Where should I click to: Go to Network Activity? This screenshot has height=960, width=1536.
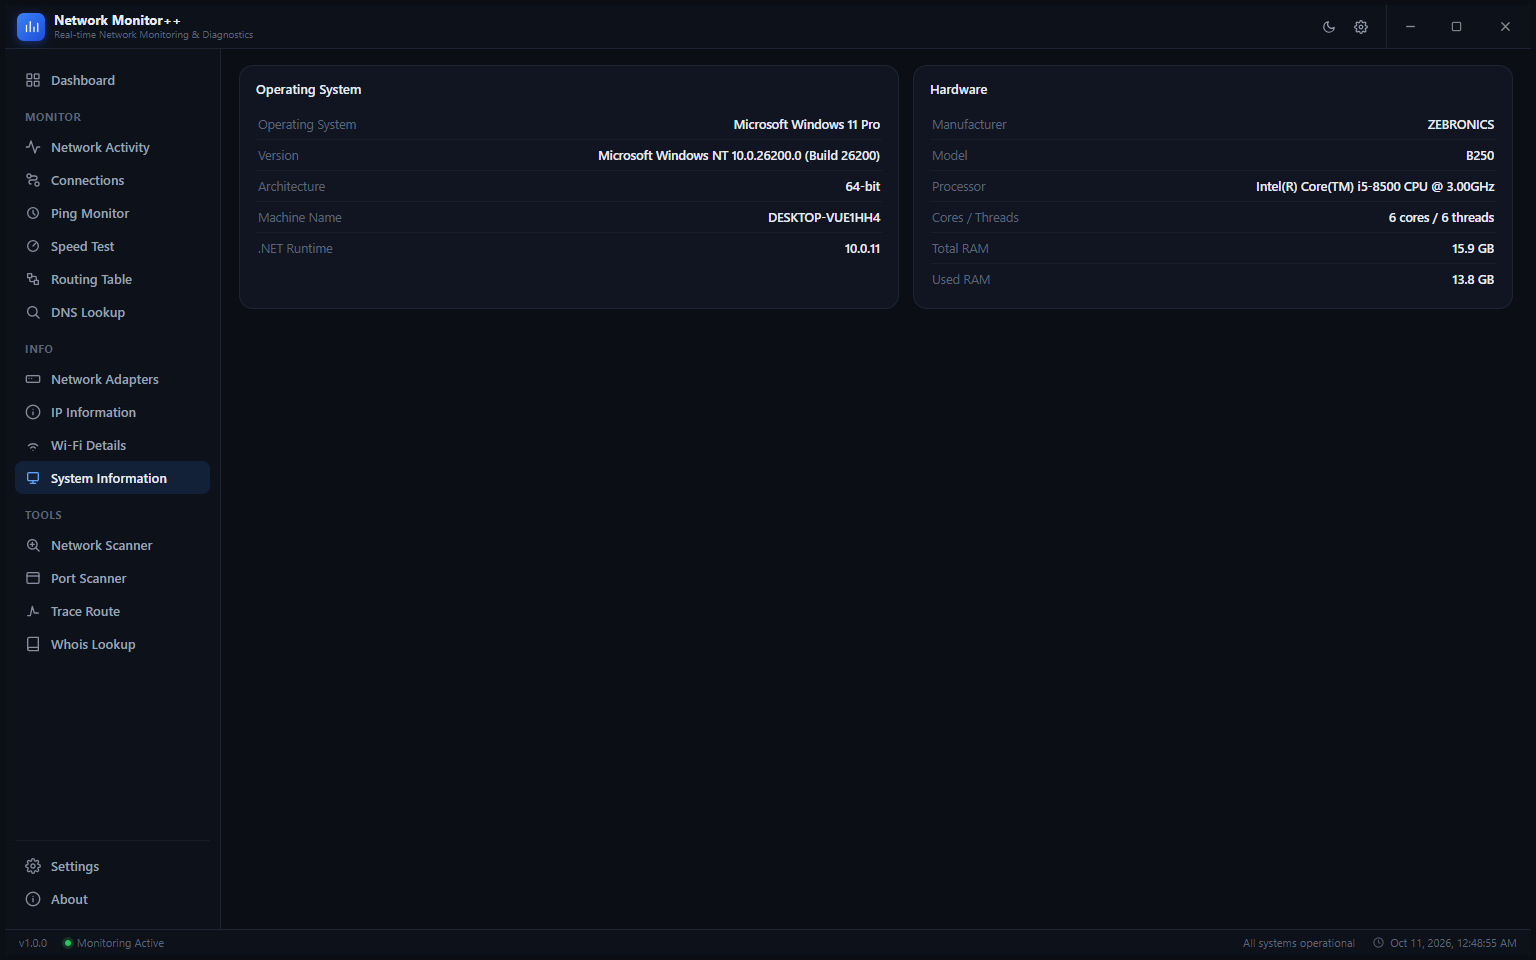click(x=112, y=147)
